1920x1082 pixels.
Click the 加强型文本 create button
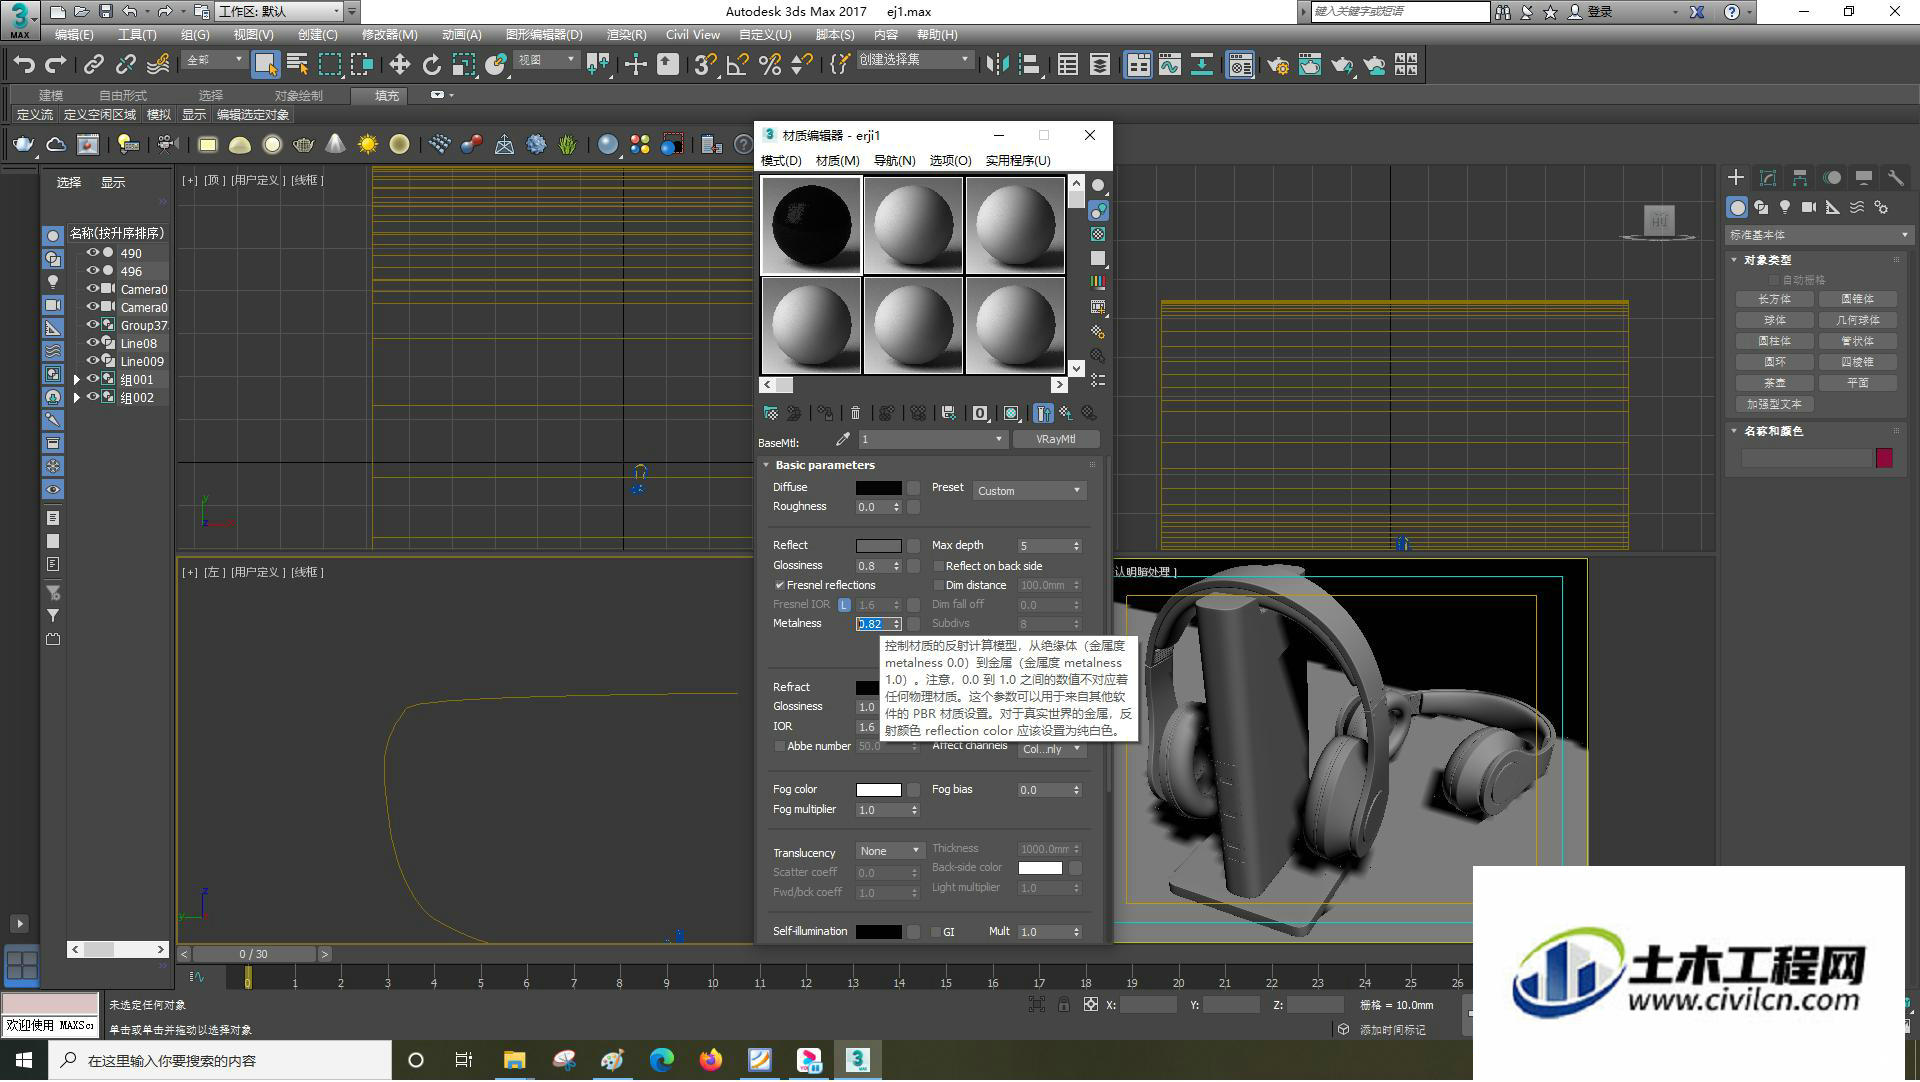[1775, 405]
